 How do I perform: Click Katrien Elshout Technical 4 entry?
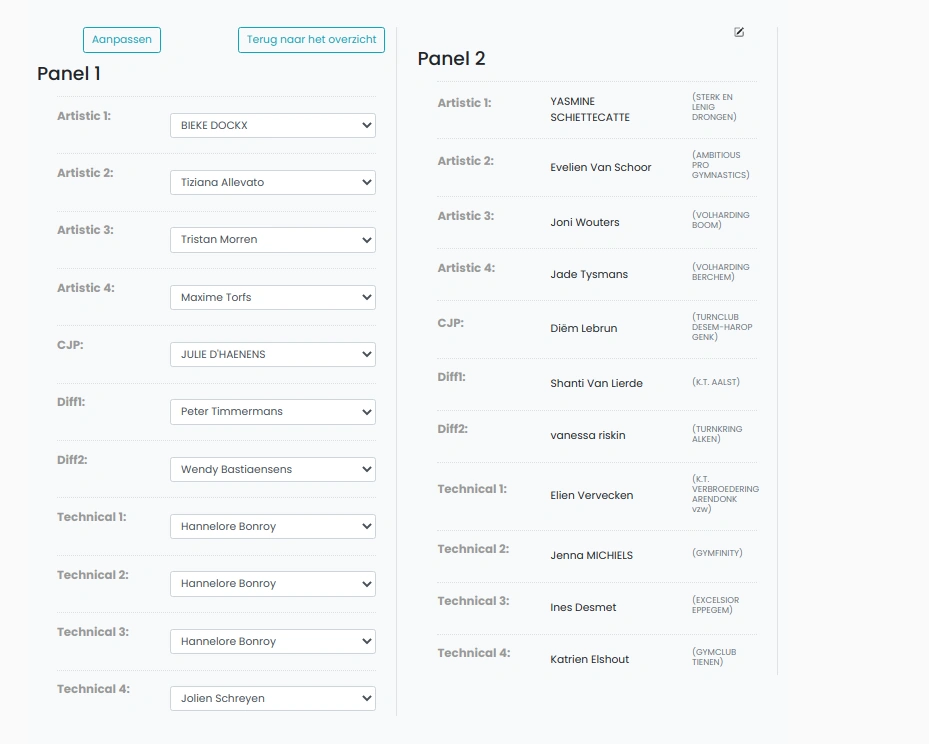click(x=590, y=659)
